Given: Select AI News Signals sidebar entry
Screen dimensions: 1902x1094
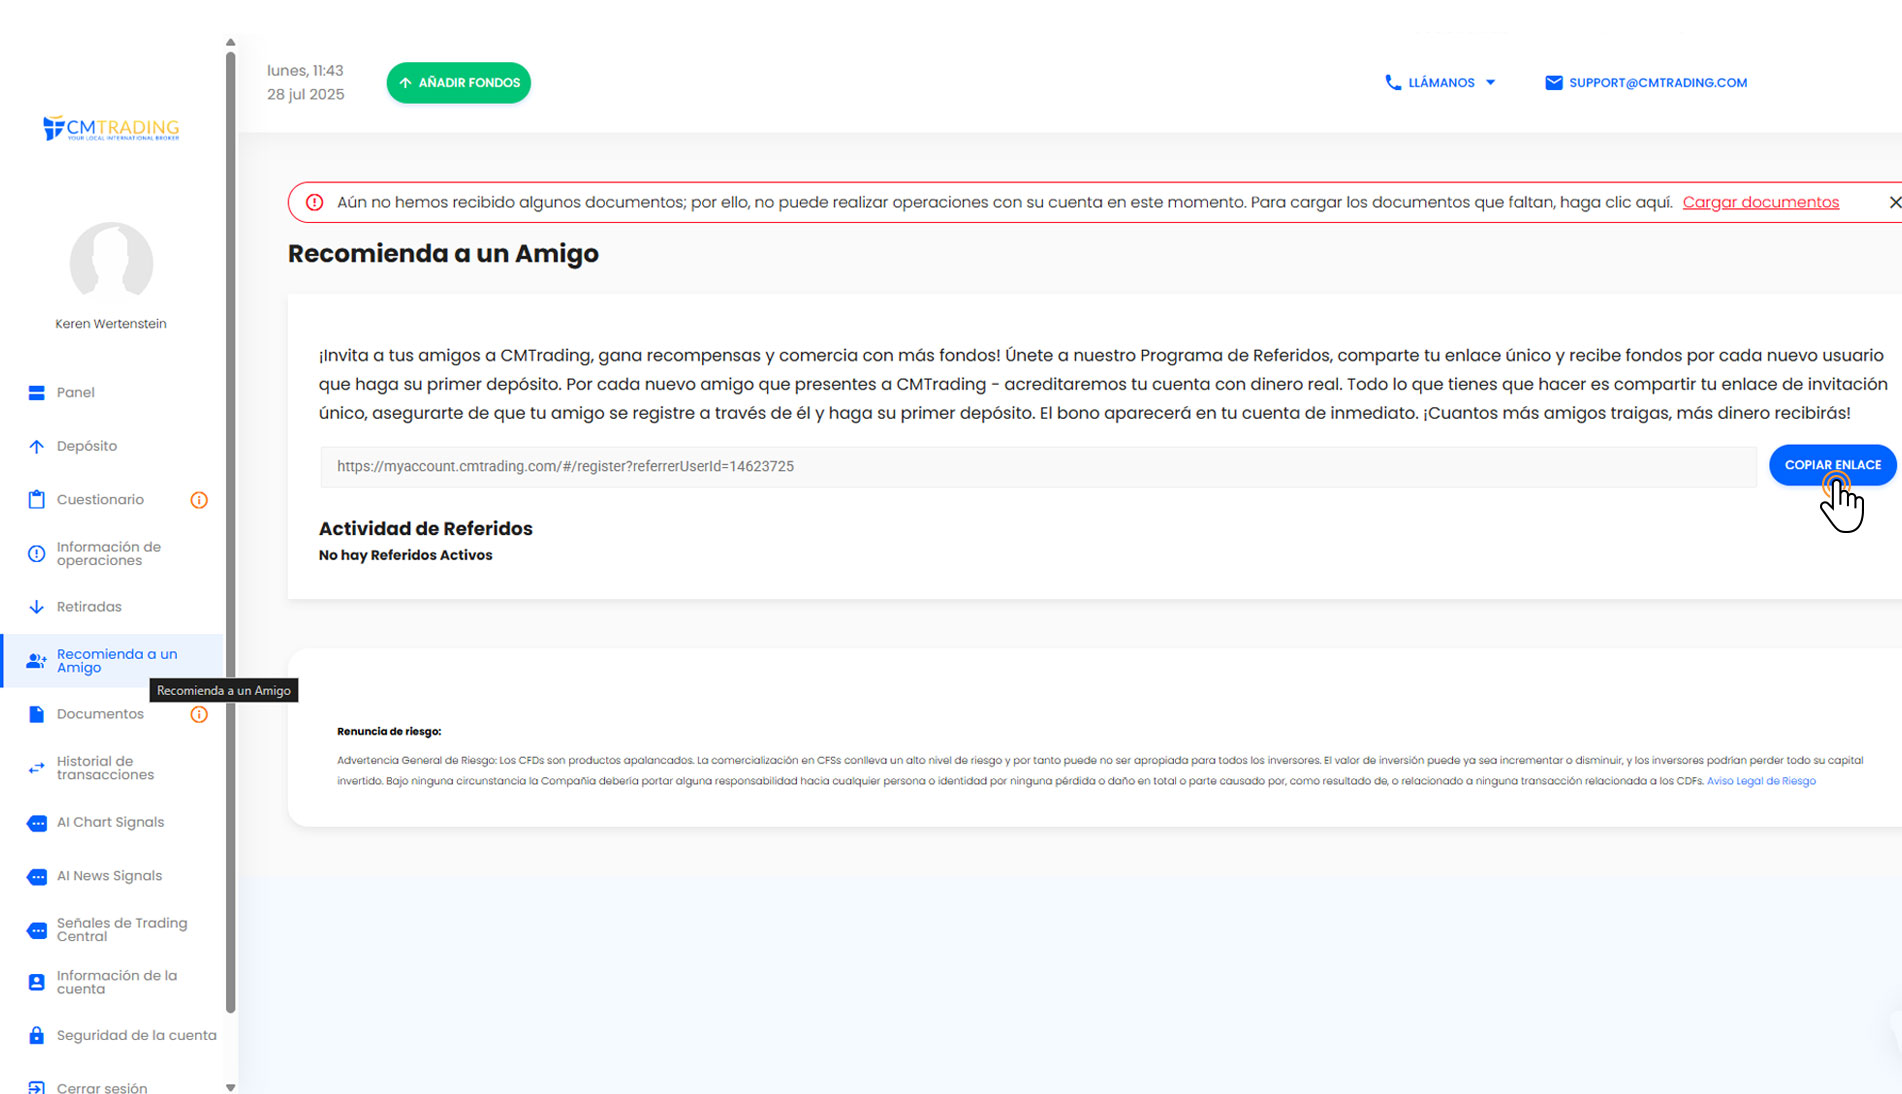Looking at the screenshot, I should (x=113, y=876).
